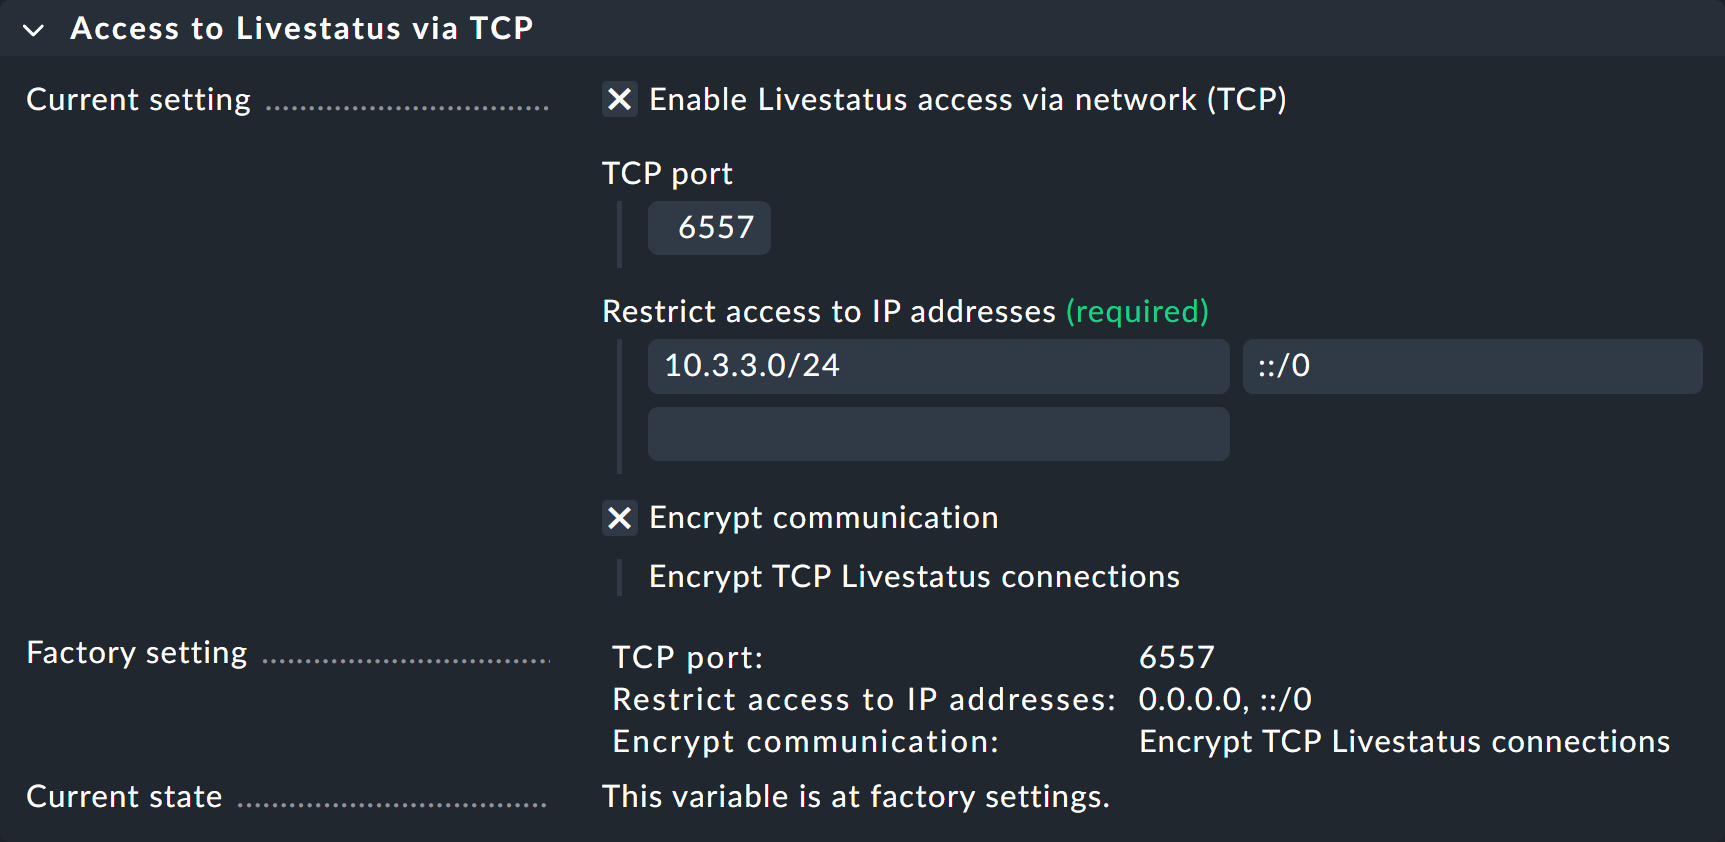1725x842 pixels.
Task: Click the chevron beside the section title
Action: (33, 28)
